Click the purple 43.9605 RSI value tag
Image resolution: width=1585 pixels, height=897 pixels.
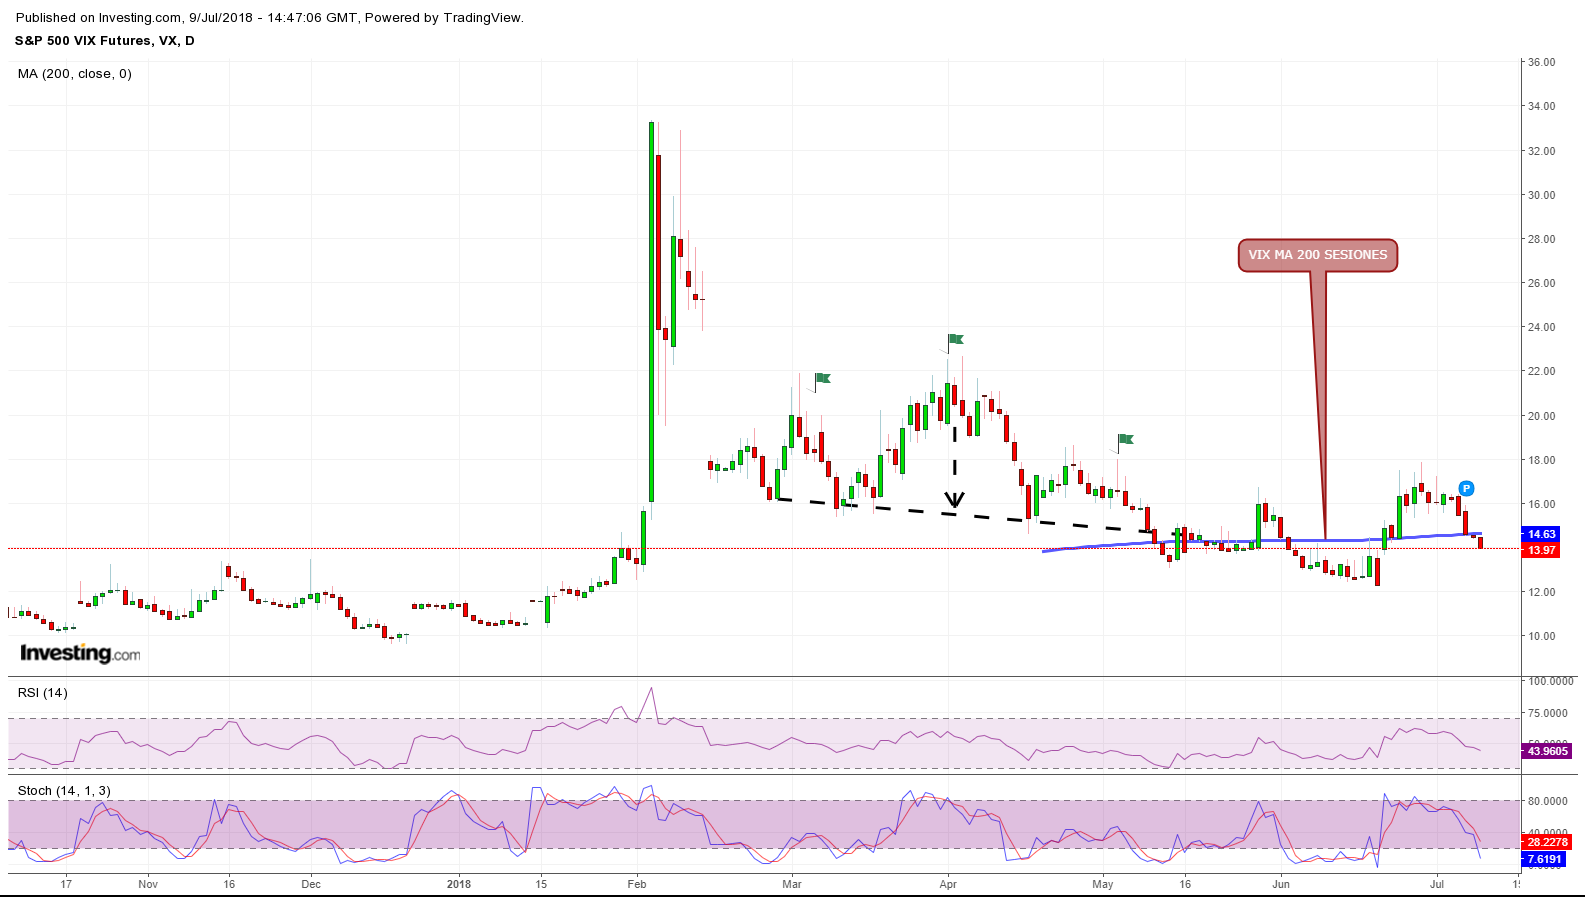[1547, 751]
